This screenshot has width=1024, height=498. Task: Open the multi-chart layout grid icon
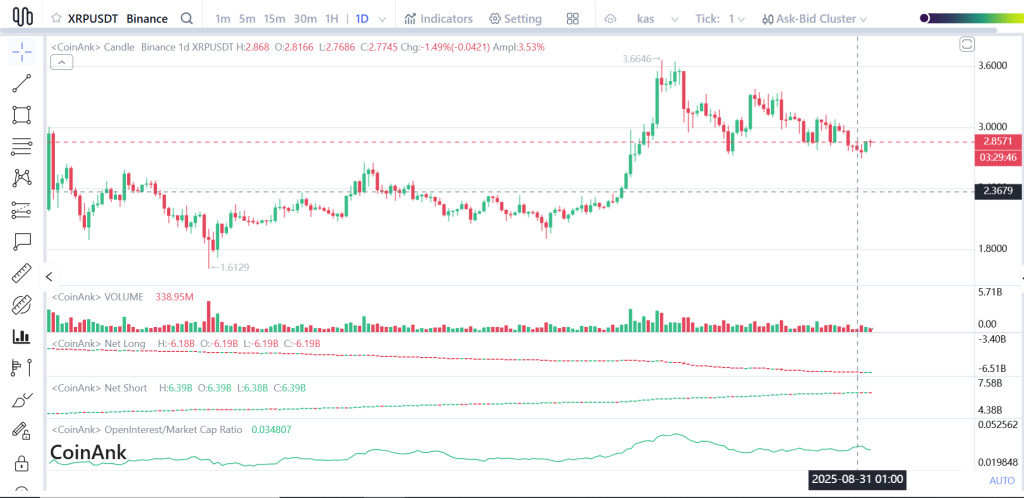pyautogui.click(x=573, y=18)
